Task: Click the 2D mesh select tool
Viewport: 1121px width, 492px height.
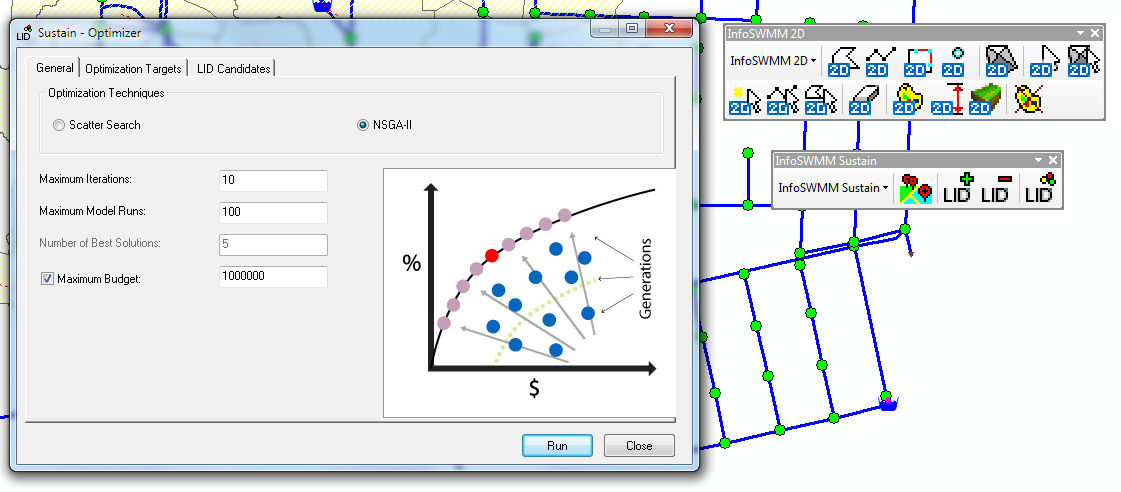Action: click(1084, 61)
